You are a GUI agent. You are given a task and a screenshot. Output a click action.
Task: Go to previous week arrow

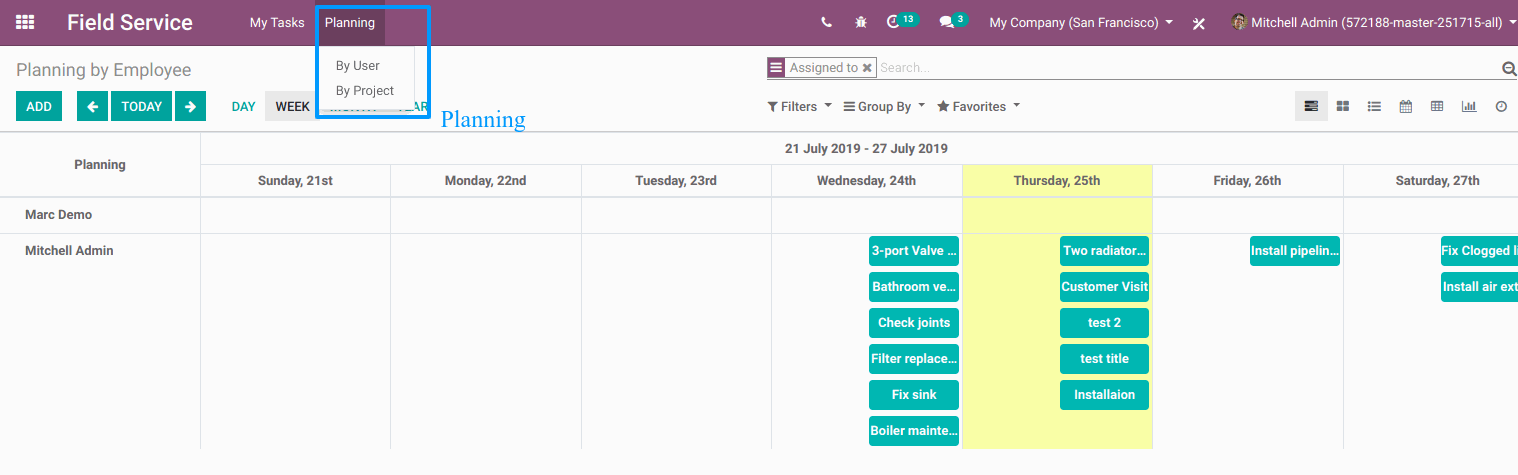(92, 106)
